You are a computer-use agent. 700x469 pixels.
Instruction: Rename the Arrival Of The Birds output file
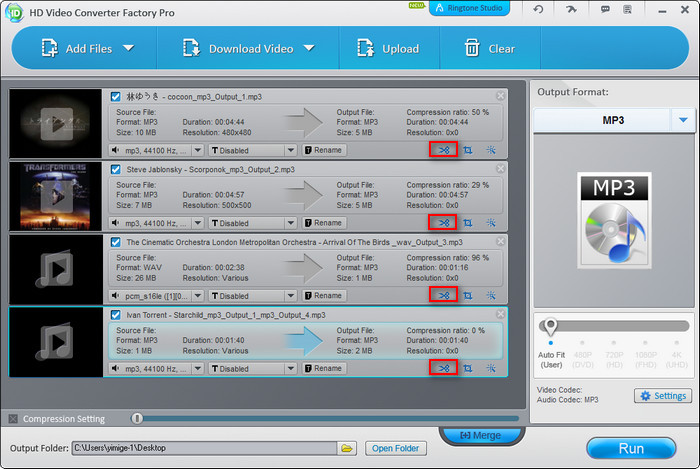coord(324,295)
